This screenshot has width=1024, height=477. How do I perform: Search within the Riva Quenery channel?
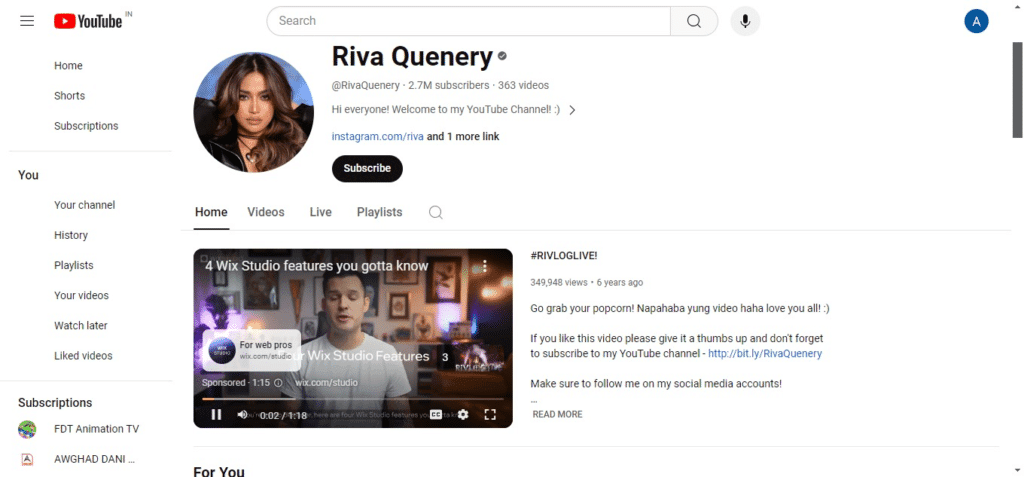(436, 212)
